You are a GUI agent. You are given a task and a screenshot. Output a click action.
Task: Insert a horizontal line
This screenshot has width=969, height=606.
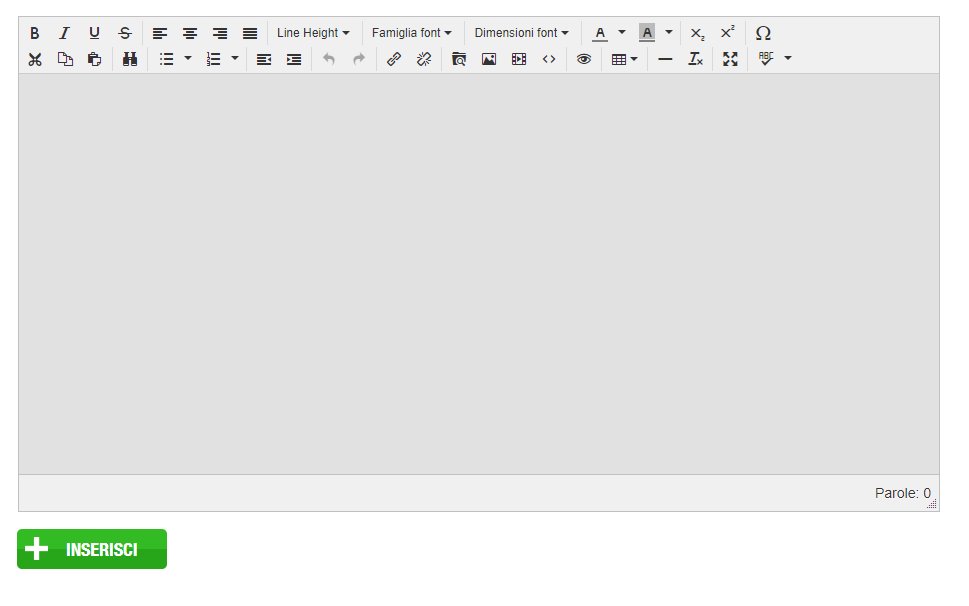pos(665,59)
